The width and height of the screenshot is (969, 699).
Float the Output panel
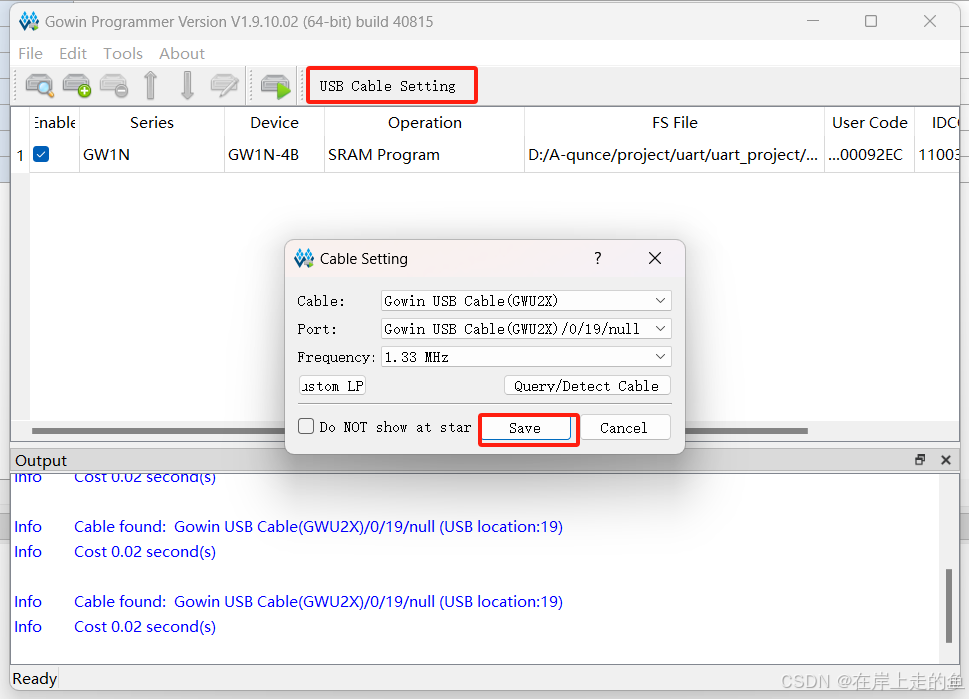(x=920, y=460)
